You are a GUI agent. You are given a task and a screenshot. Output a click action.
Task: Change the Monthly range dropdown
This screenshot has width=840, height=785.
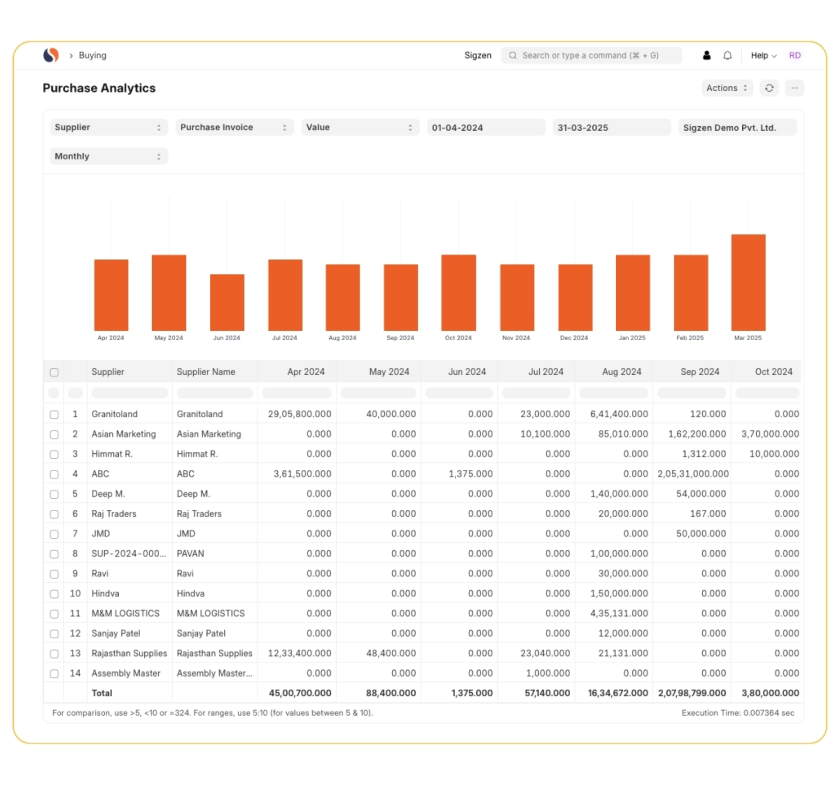click(x=108, y=157)
